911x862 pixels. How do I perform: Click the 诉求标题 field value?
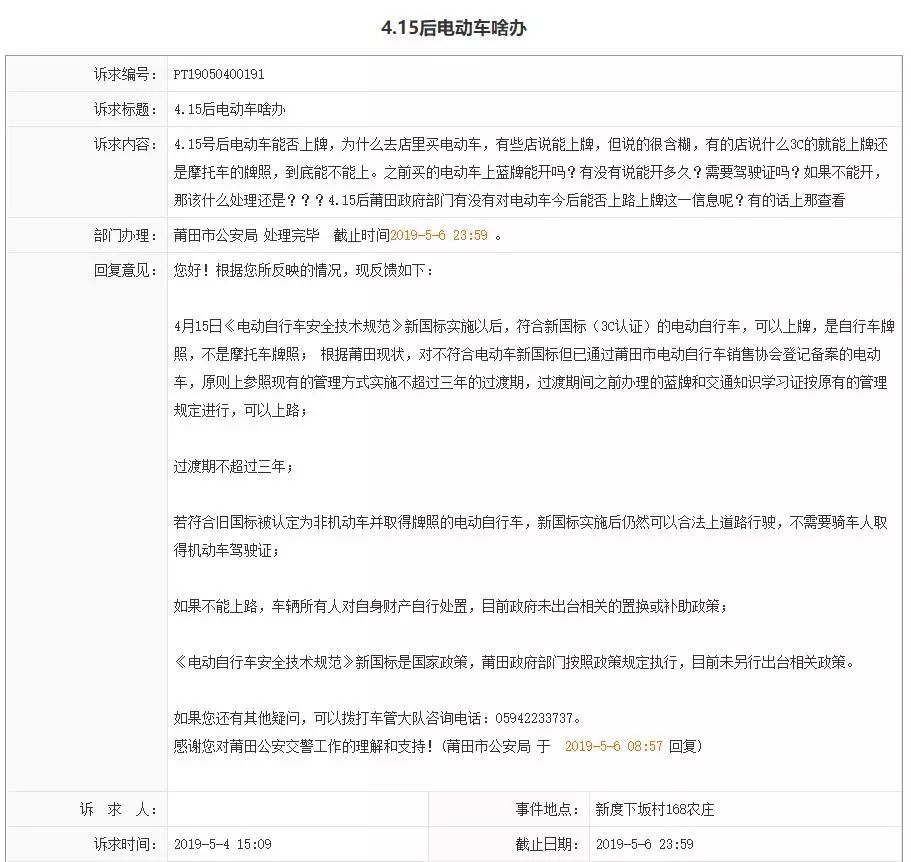(229, 109)
